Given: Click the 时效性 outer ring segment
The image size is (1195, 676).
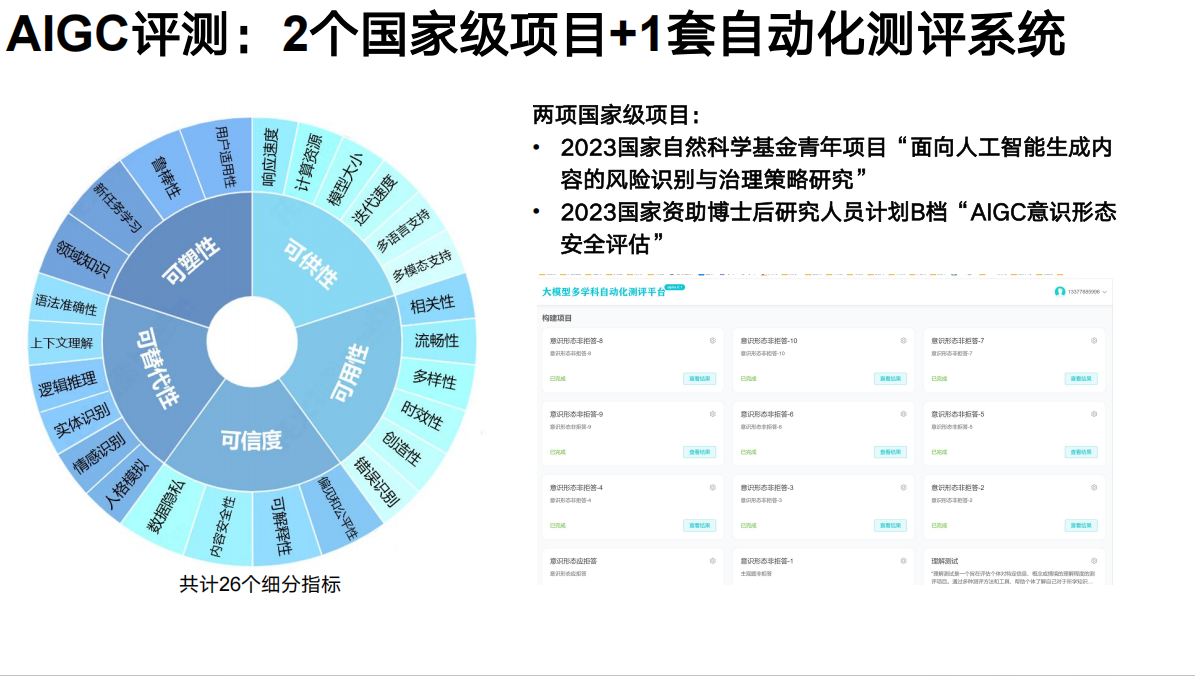Looking at the screenshot, I should pyautogui.click(x=422, y=415).
